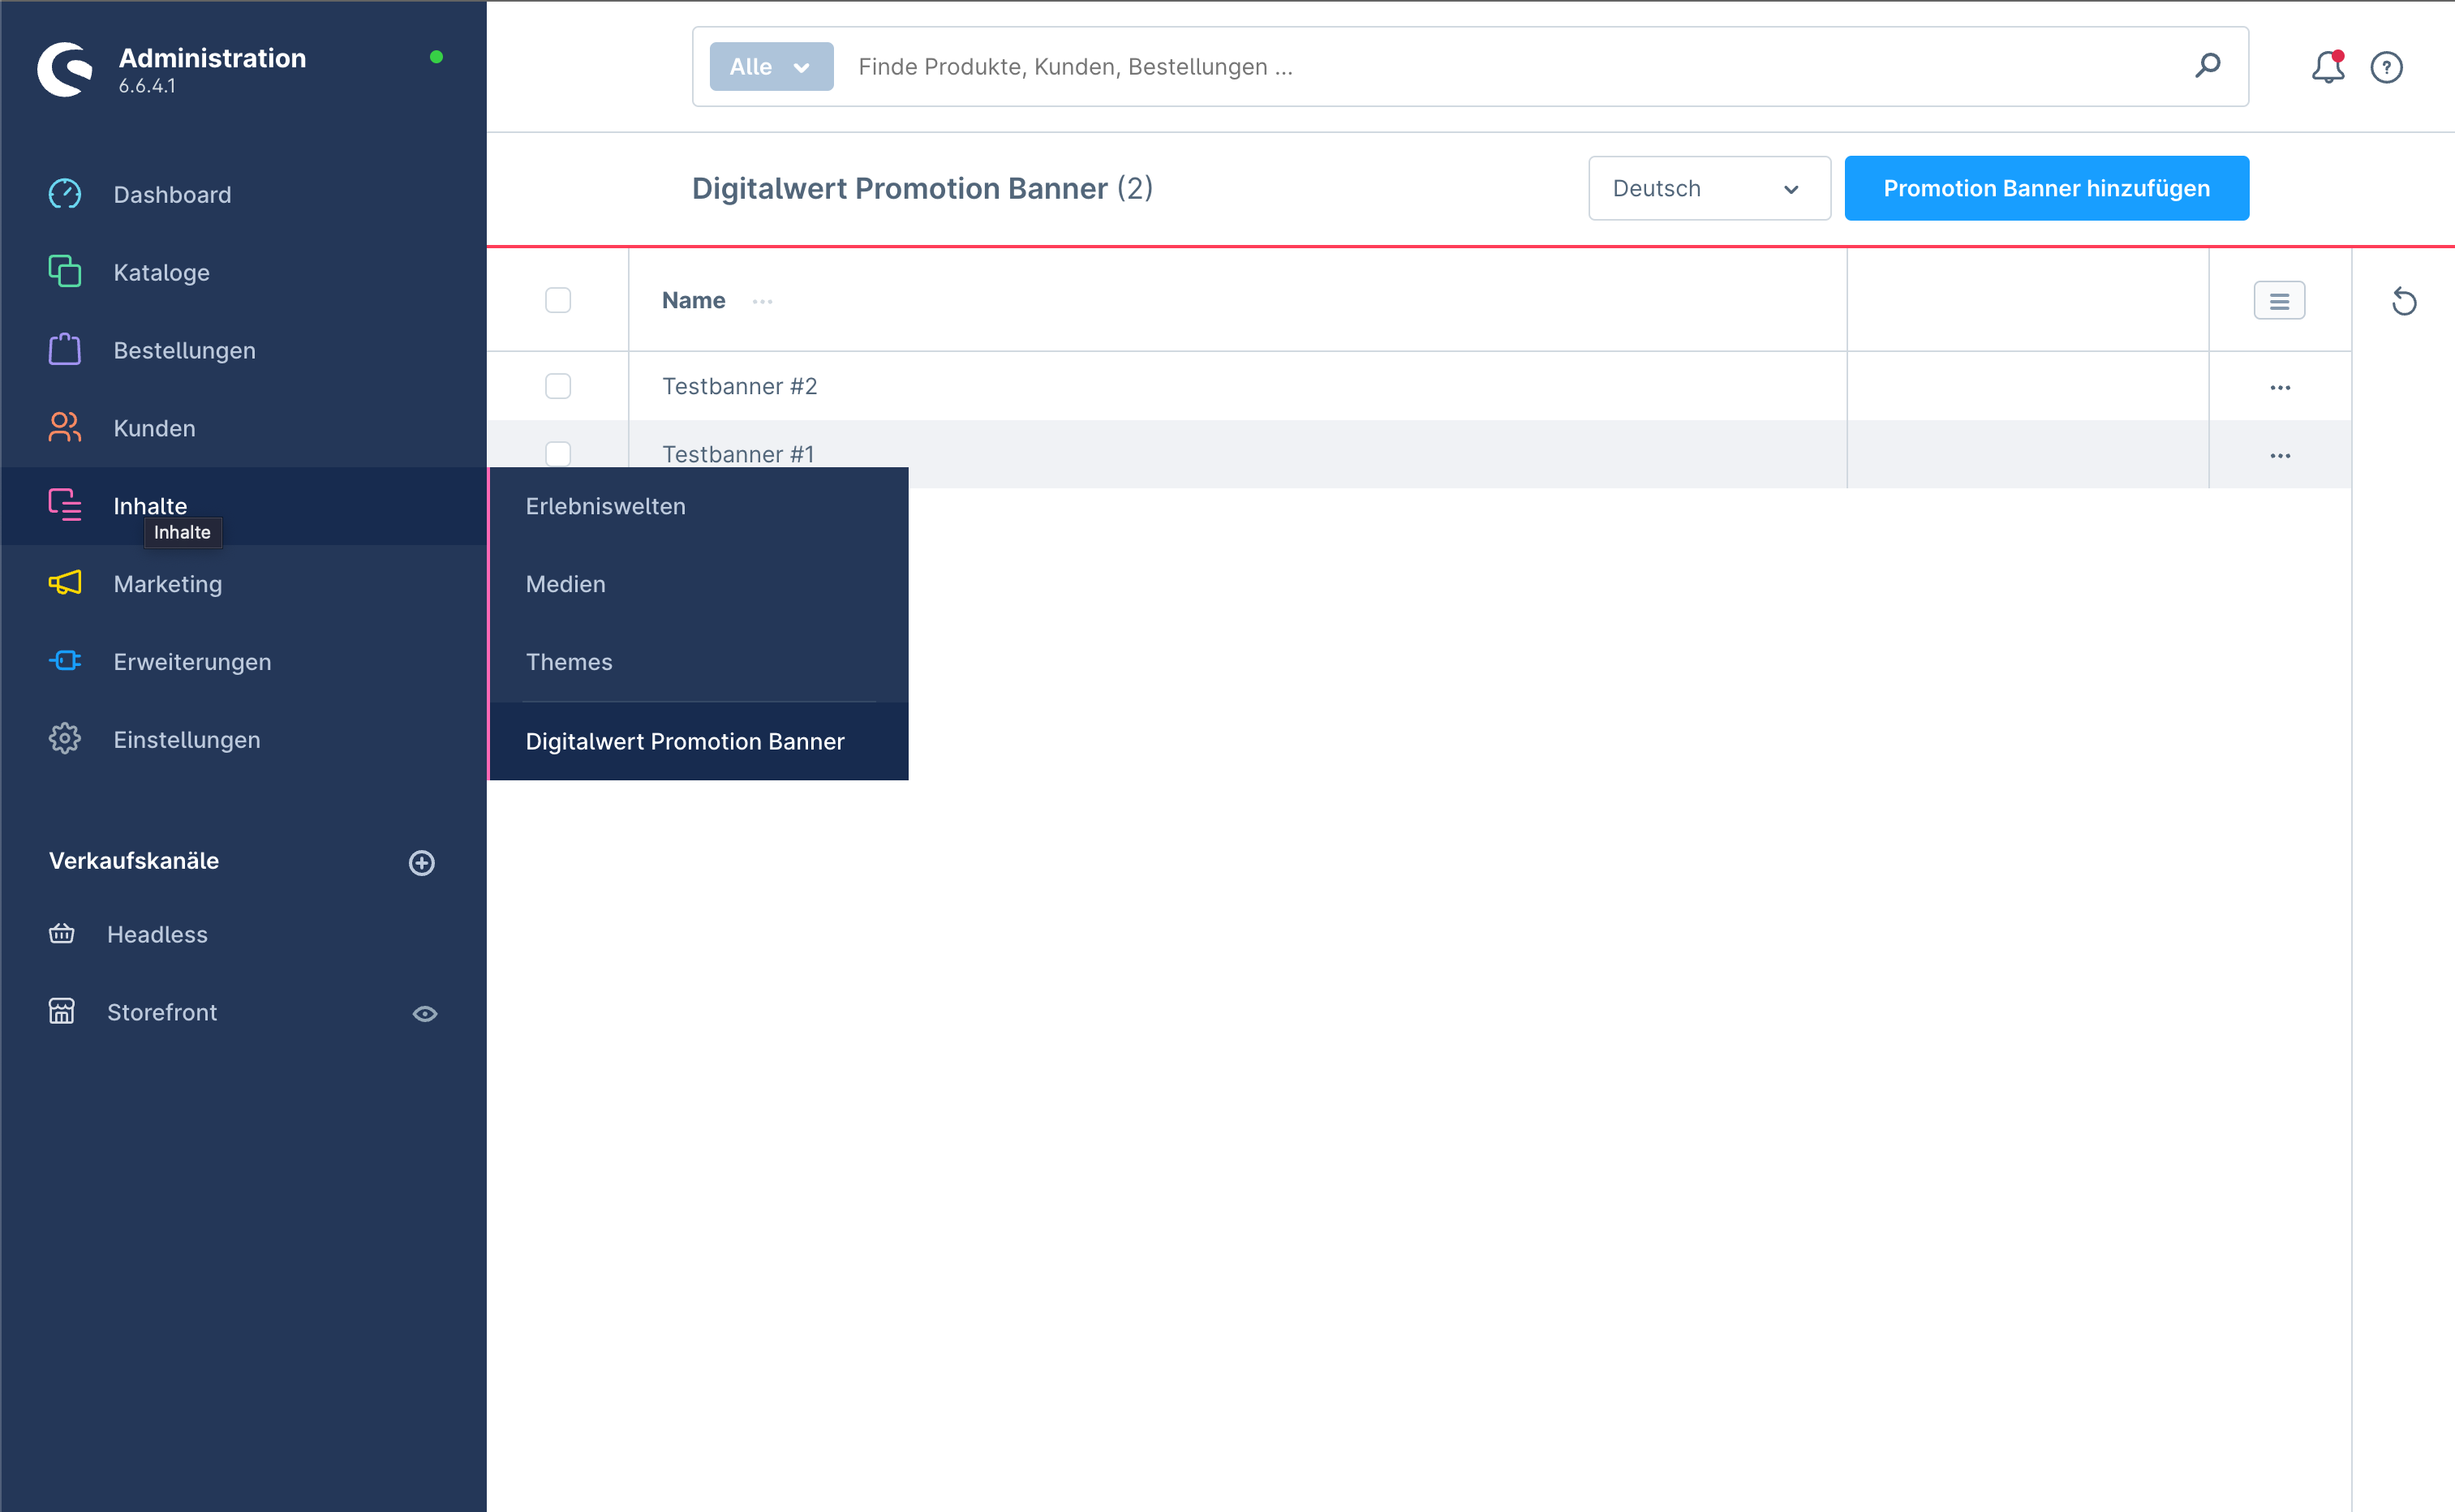Open the help question mark icon

(x=2387, y=67)
